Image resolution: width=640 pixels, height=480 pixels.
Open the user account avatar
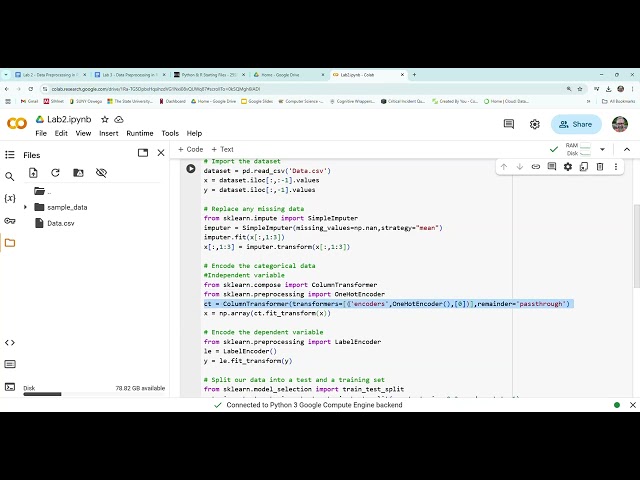coord(620,124)
